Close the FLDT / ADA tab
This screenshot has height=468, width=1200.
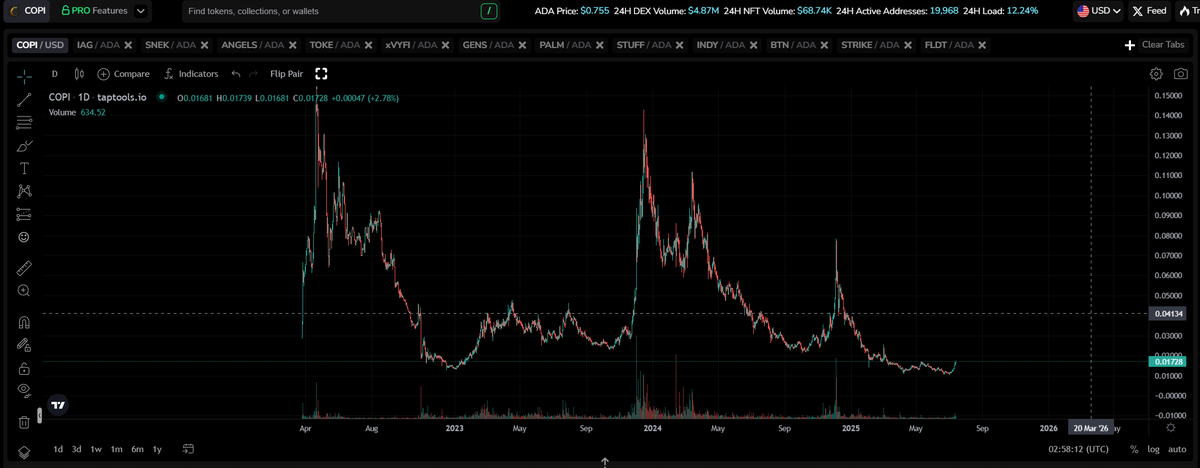pyautogui.click(x=982, y=45)
